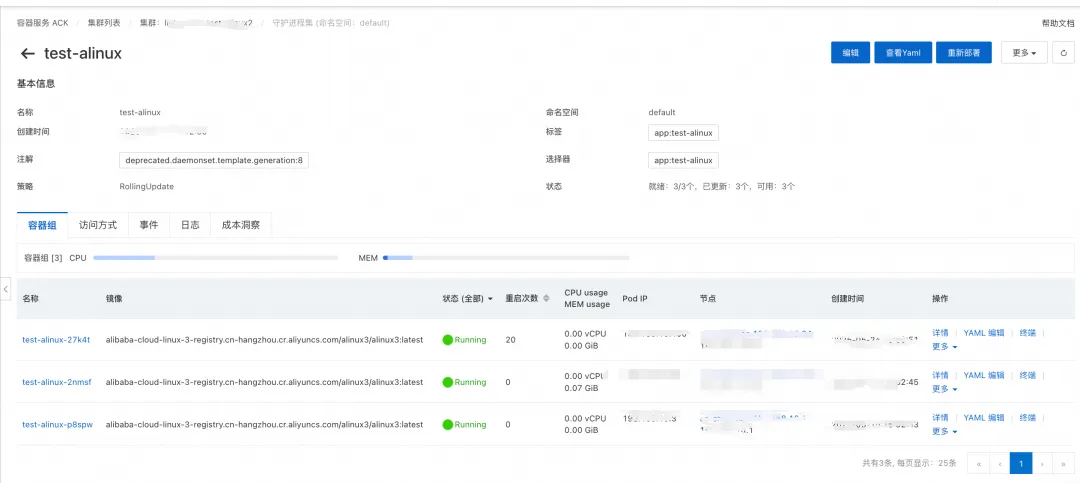Expand the 状态 (全部) filter dropdown
This screenshot has width=1080, height=483.
pos(468,298)
